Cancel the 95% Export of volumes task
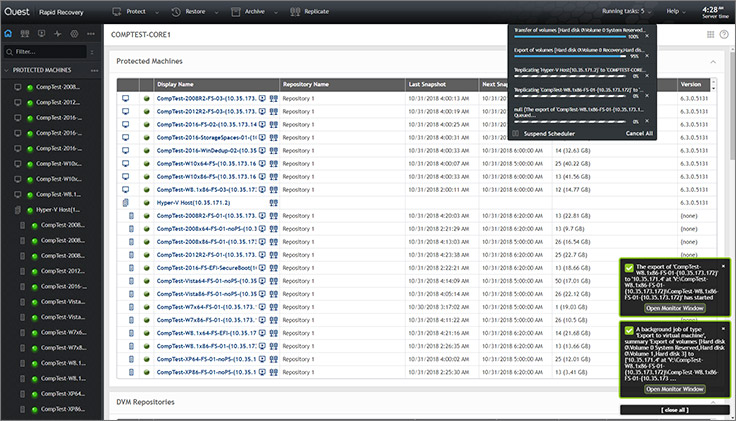 (x=647, y=56)
